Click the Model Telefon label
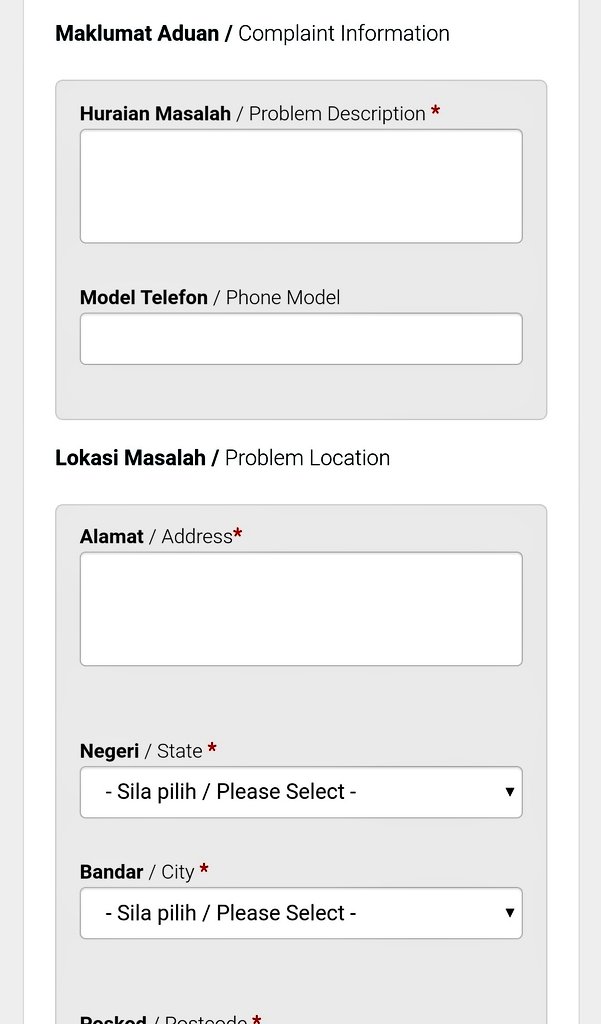Viewport: 601px width, 1024px height. (144, 298)
